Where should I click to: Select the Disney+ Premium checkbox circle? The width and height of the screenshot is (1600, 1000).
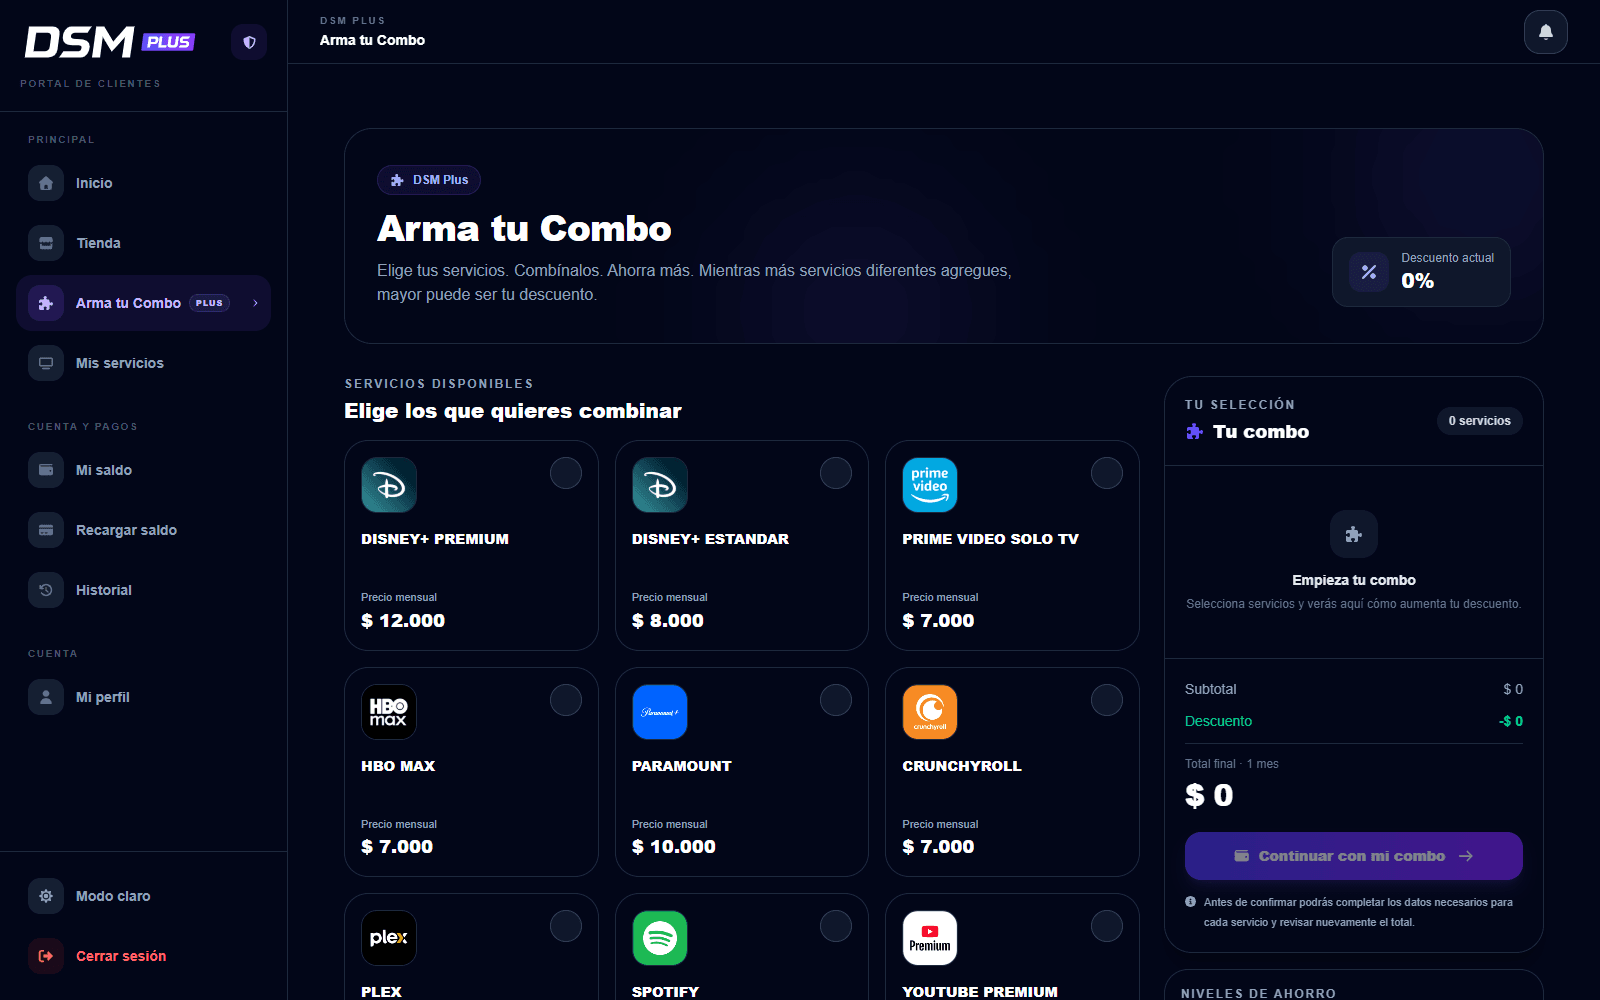(566, 473)
